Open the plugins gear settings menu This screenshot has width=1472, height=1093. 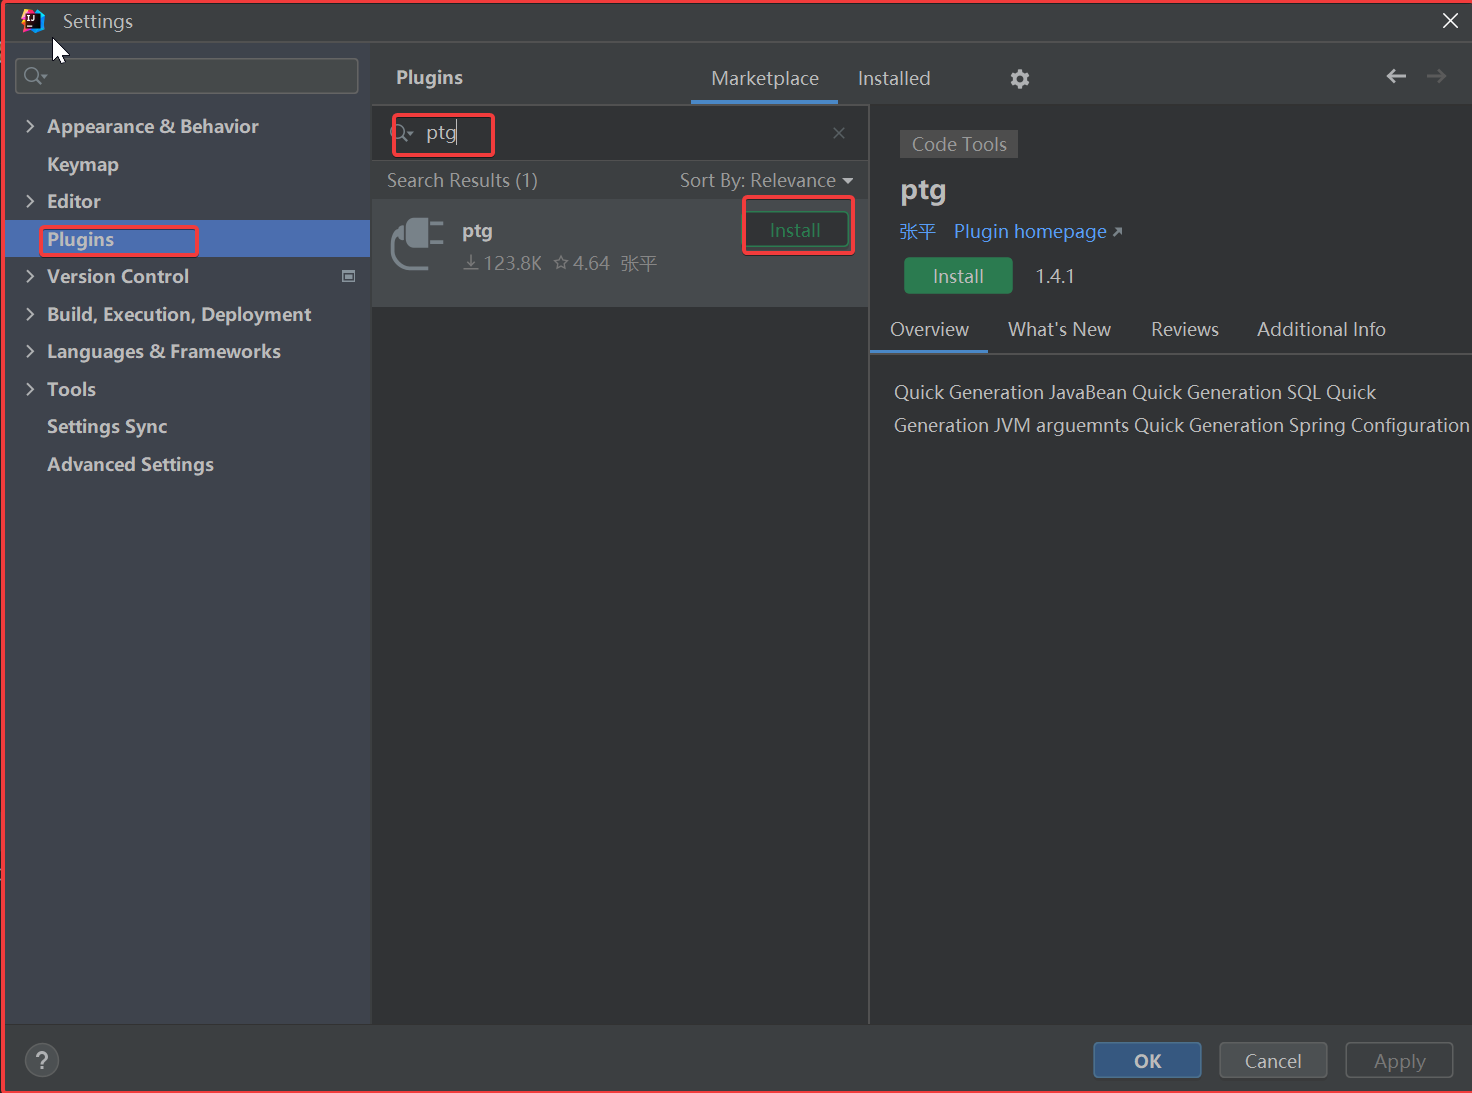[1019, 79]
